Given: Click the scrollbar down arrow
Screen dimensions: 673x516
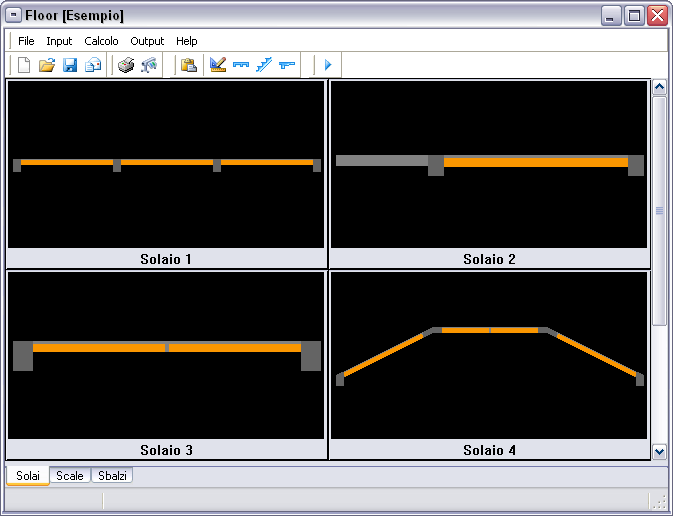Looking at the screenshot, I should pyautogui.click(x=659, y=452).
